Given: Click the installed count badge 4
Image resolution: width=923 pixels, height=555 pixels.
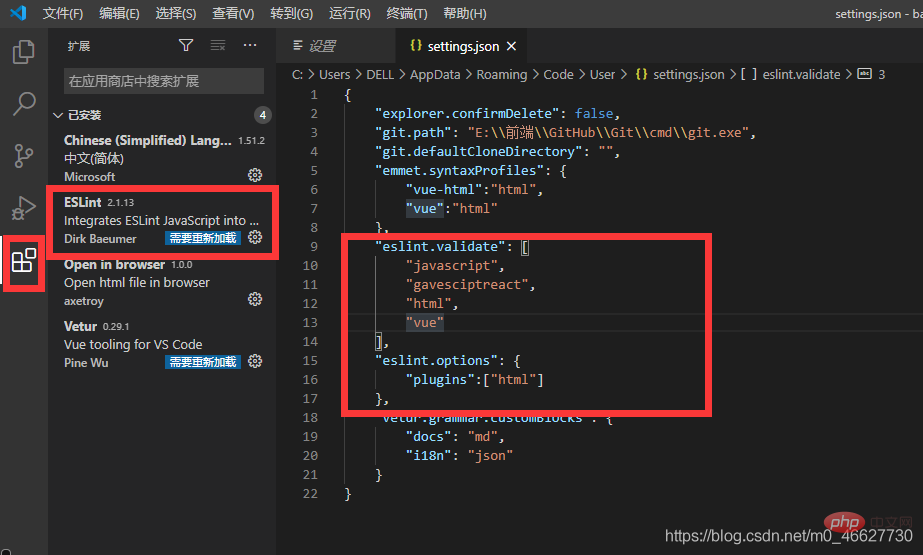Looking at the screenshot, I should pyautogui.click(x=263, y=115).
